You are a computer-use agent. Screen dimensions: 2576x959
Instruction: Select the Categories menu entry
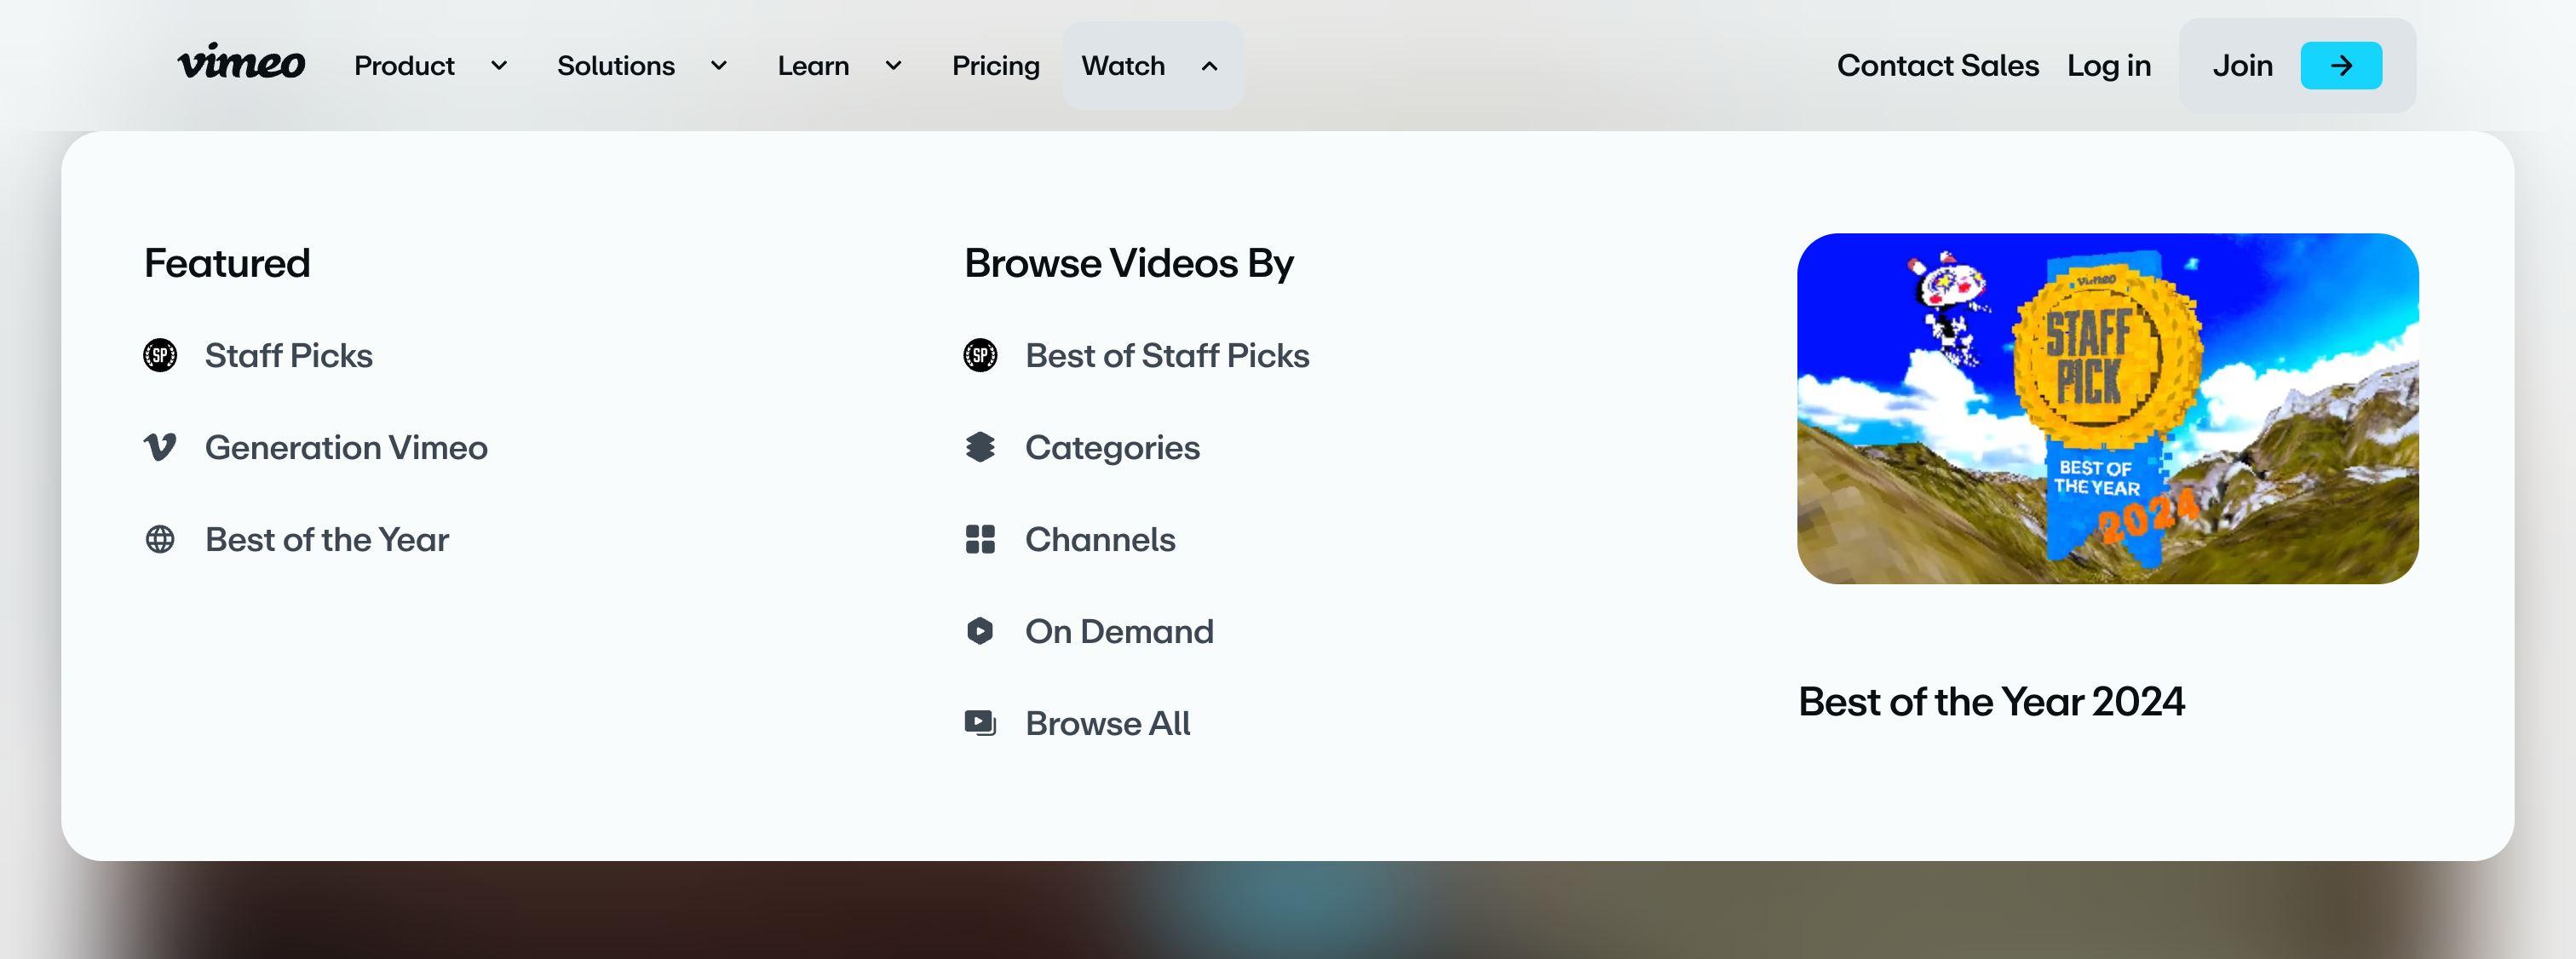[1111, 447]
